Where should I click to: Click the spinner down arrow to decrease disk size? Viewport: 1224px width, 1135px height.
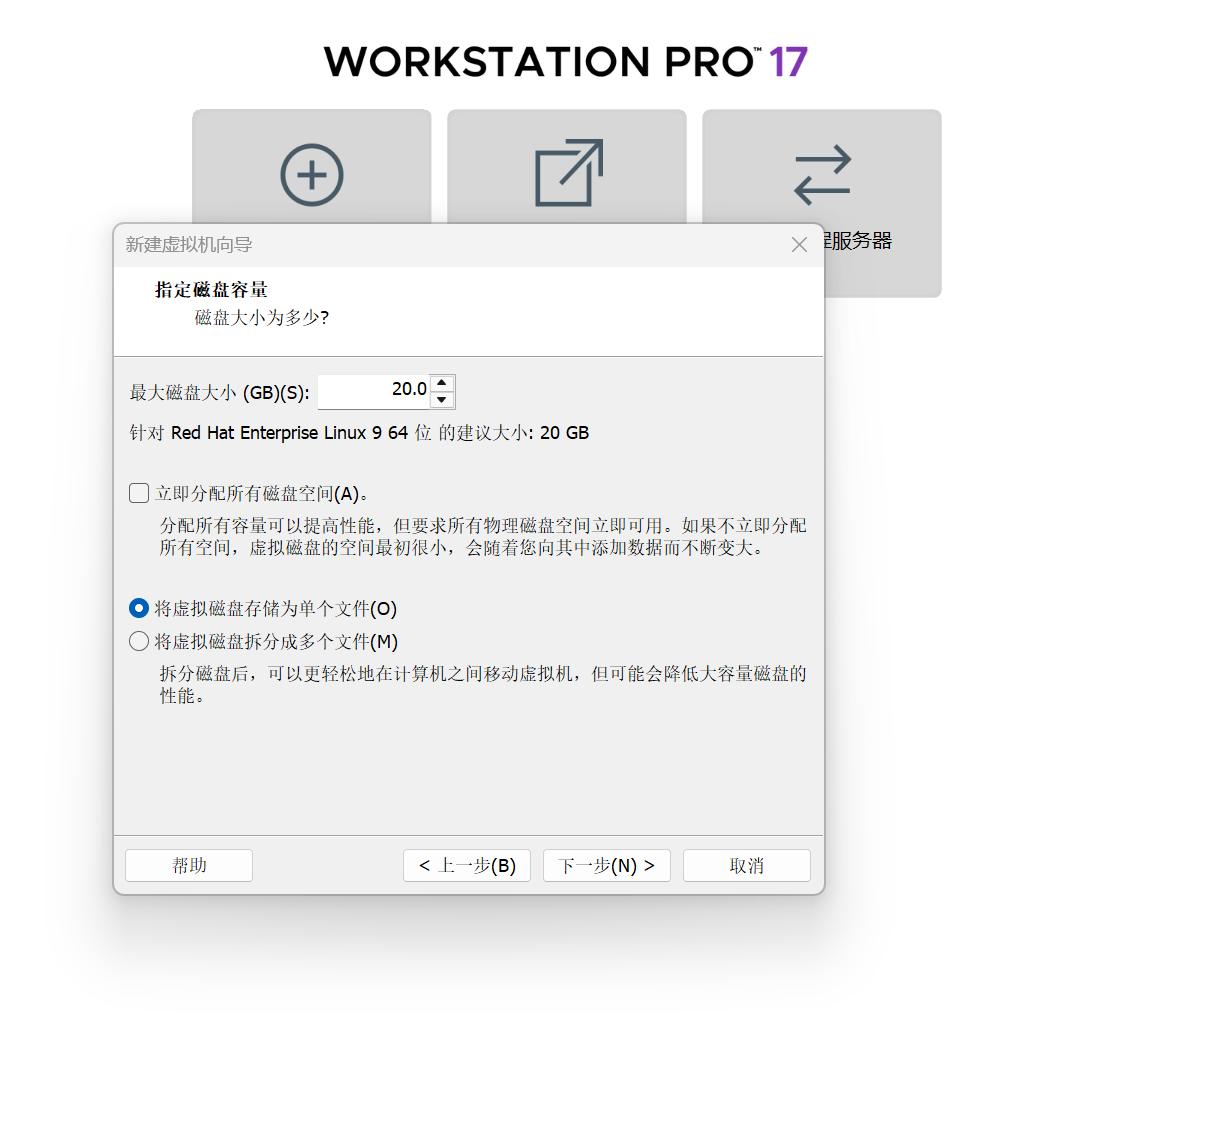click(443, 399)
